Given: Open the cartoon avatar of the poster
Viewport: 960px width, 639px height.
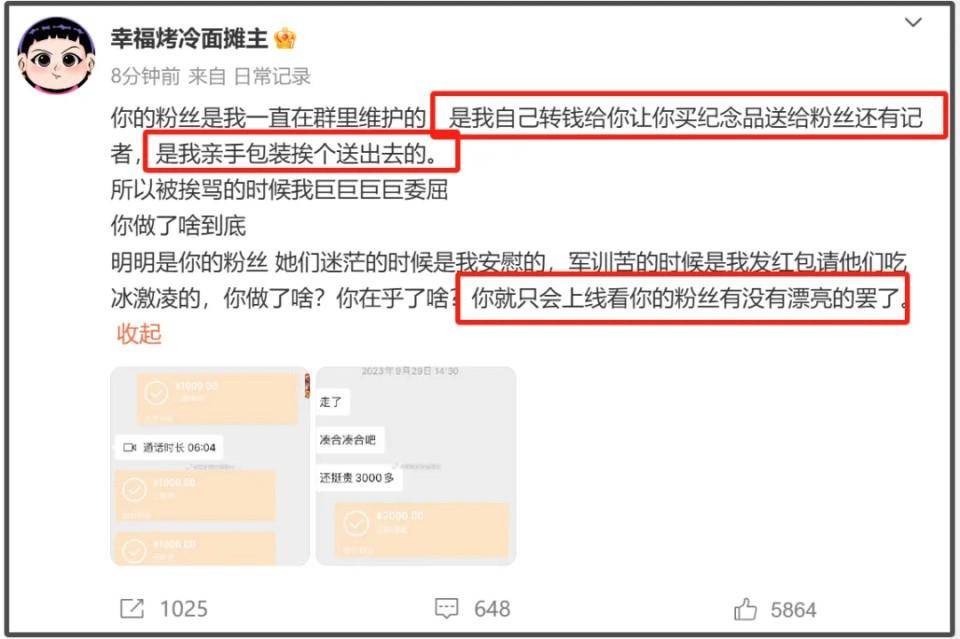Looking at the screenshot, I should point(56,54).
